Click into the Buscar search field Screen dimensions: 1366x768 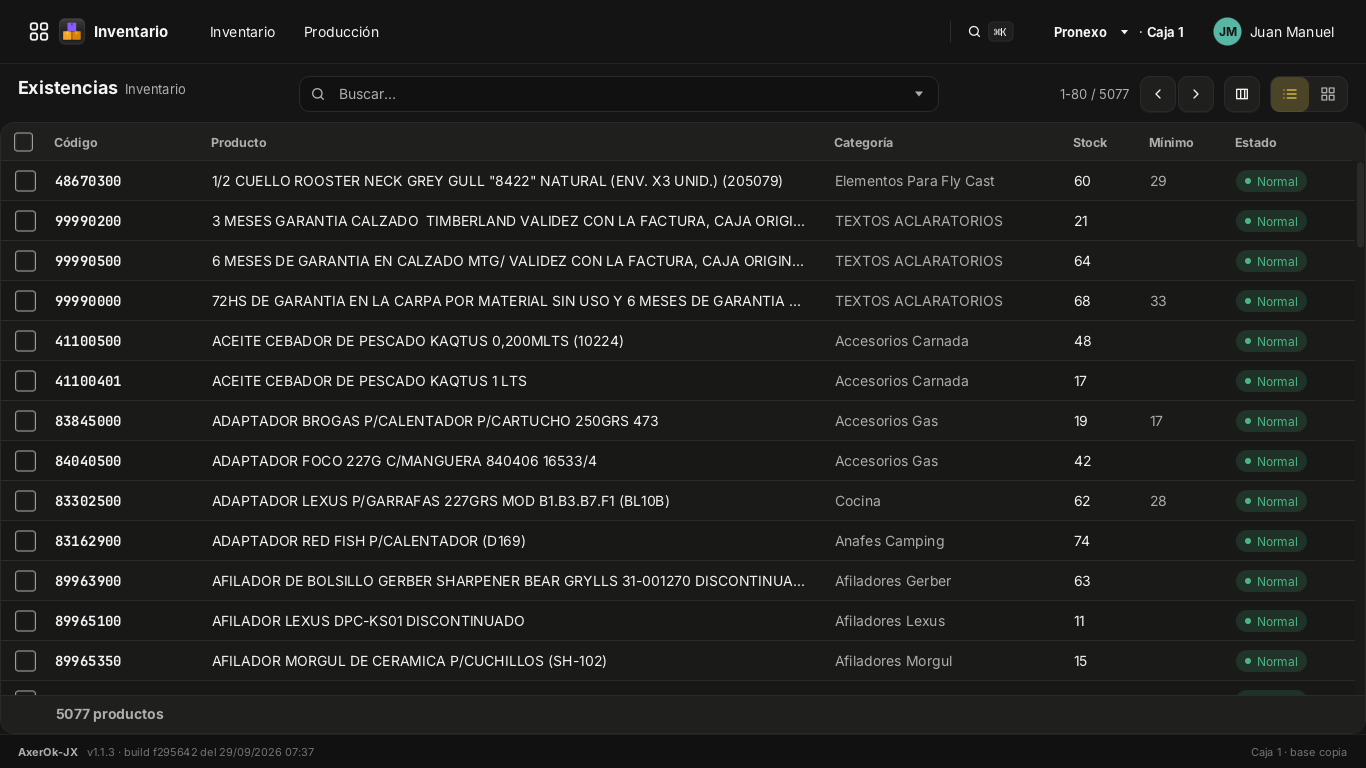[x=618, y=94]
